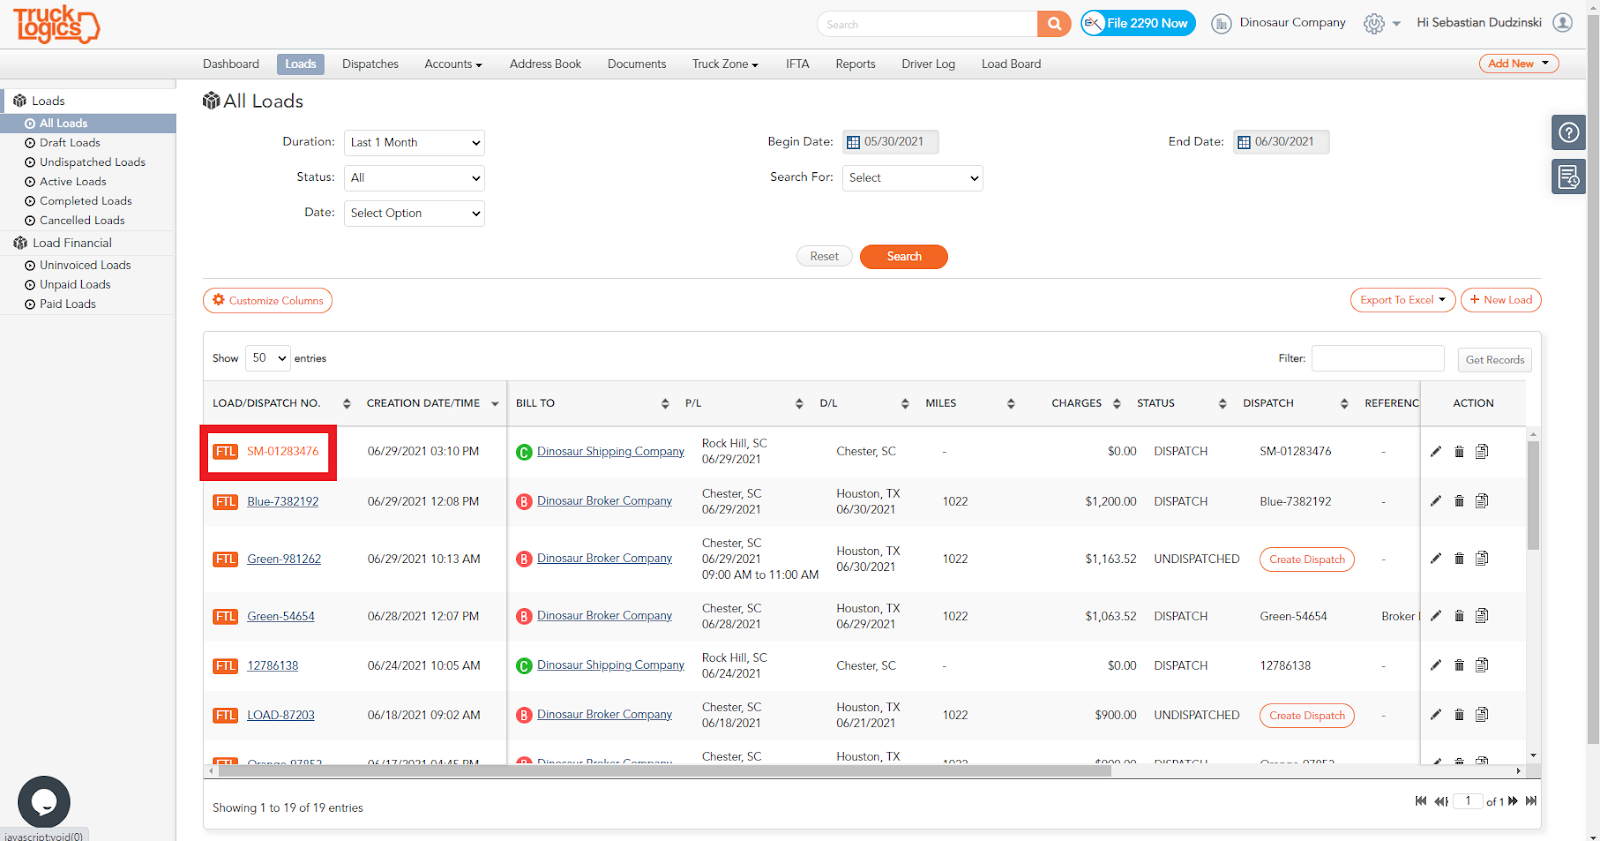Click the page number input box

click(1467, 801)
